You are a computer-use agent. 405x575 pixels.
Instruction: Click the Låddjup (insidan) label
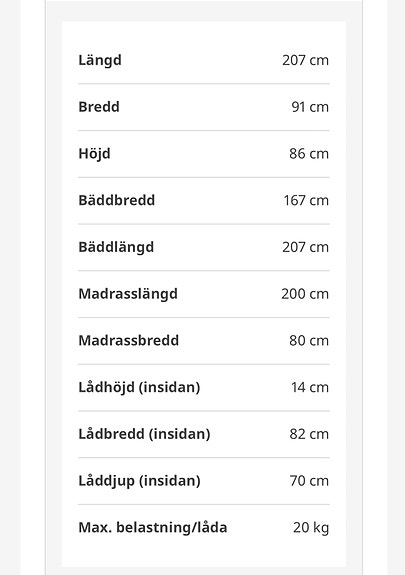click(x=139, y=481)
